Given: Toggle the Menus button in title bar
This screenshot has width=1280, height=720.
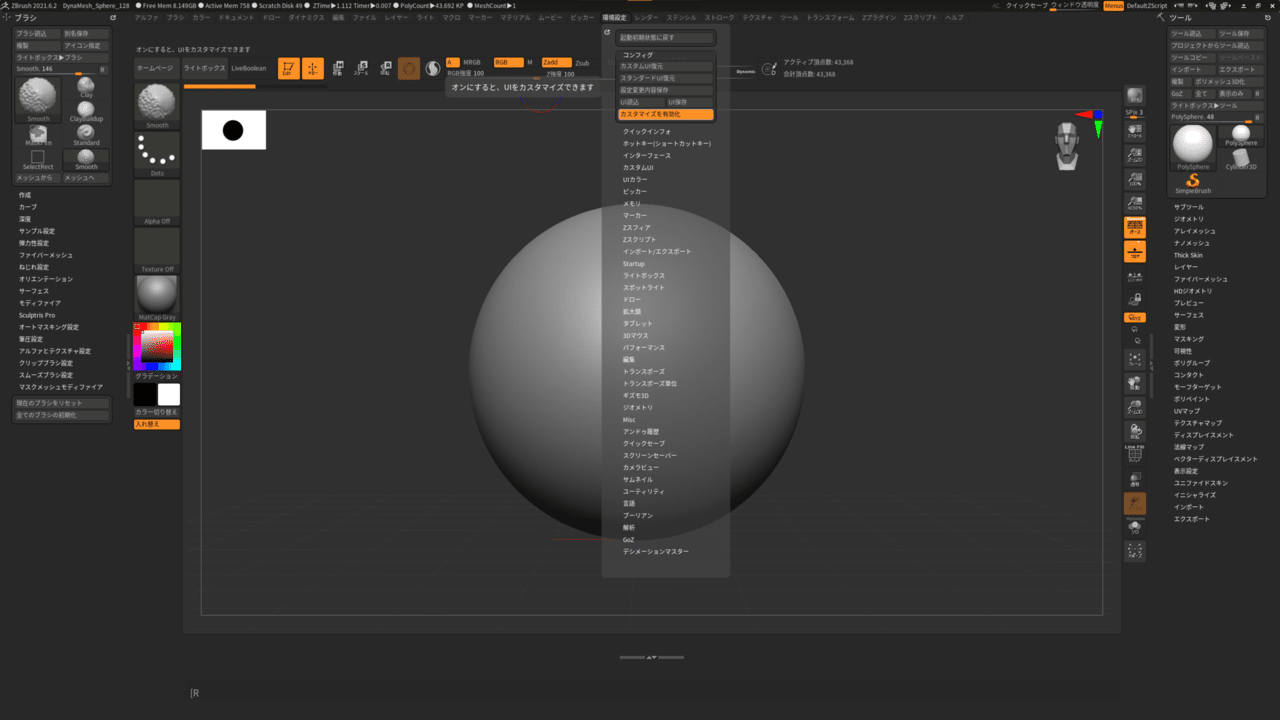Looking at the screenshot, I should 1113,6.
